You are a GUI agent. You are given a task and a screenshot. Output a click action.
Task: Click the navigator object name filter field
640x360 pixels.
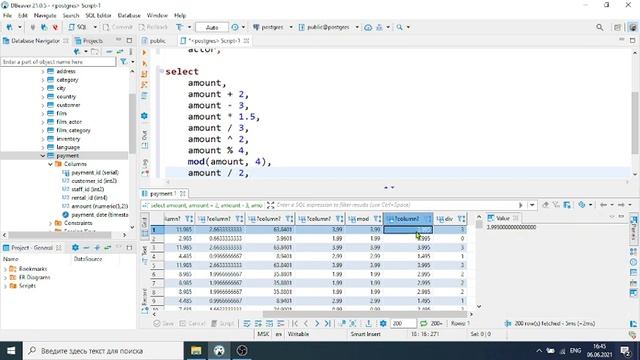[x=58, y=62]
